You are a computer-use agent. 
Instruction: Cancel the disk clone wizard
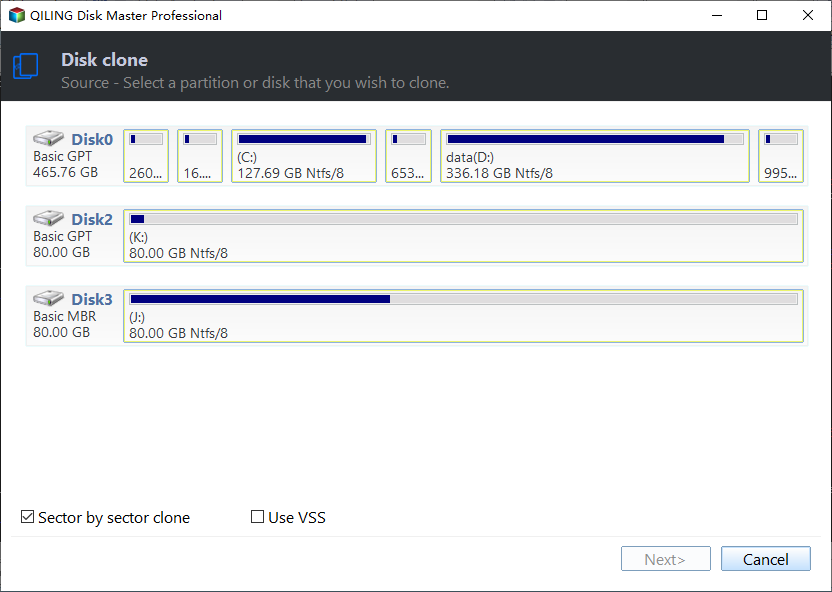pos(766,559)
